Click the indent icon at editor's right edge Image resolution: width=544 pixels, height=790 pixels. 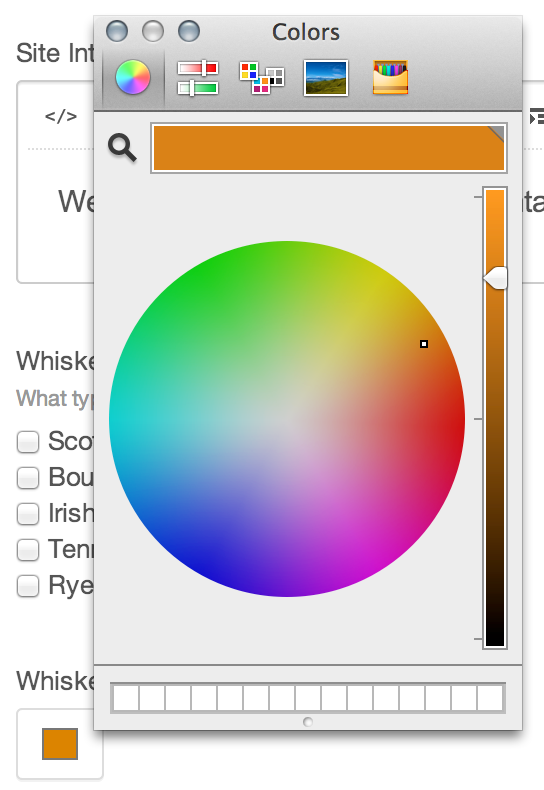tap(537, 116)
